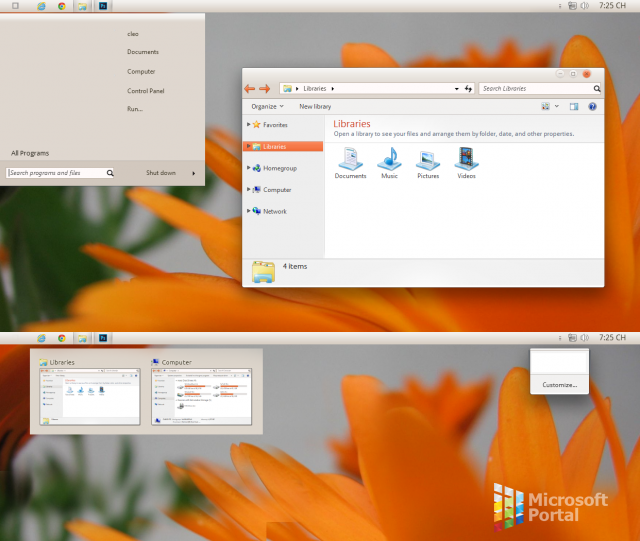Open Photoshop from the taskbar beside the Start button

(103, 6)
